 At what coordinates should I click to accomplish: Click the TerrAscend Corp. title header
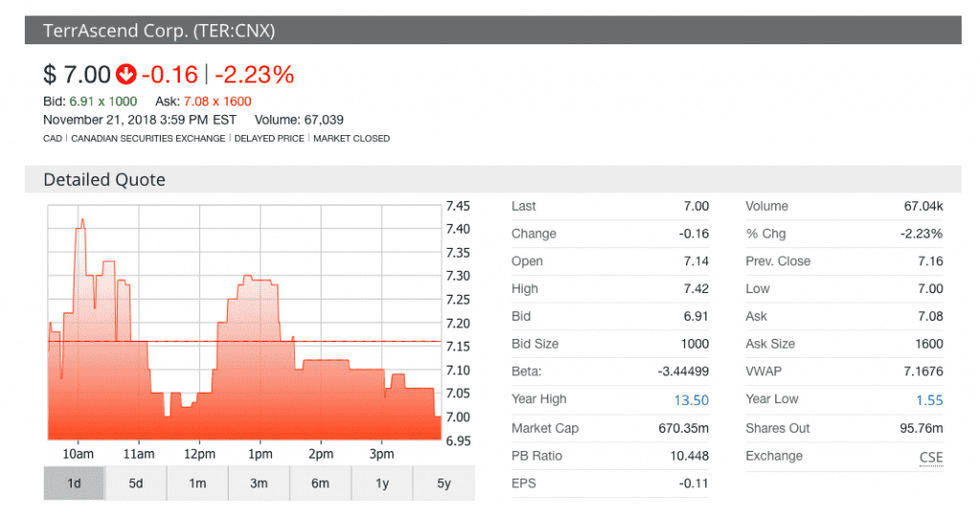[x=159, y=31]
